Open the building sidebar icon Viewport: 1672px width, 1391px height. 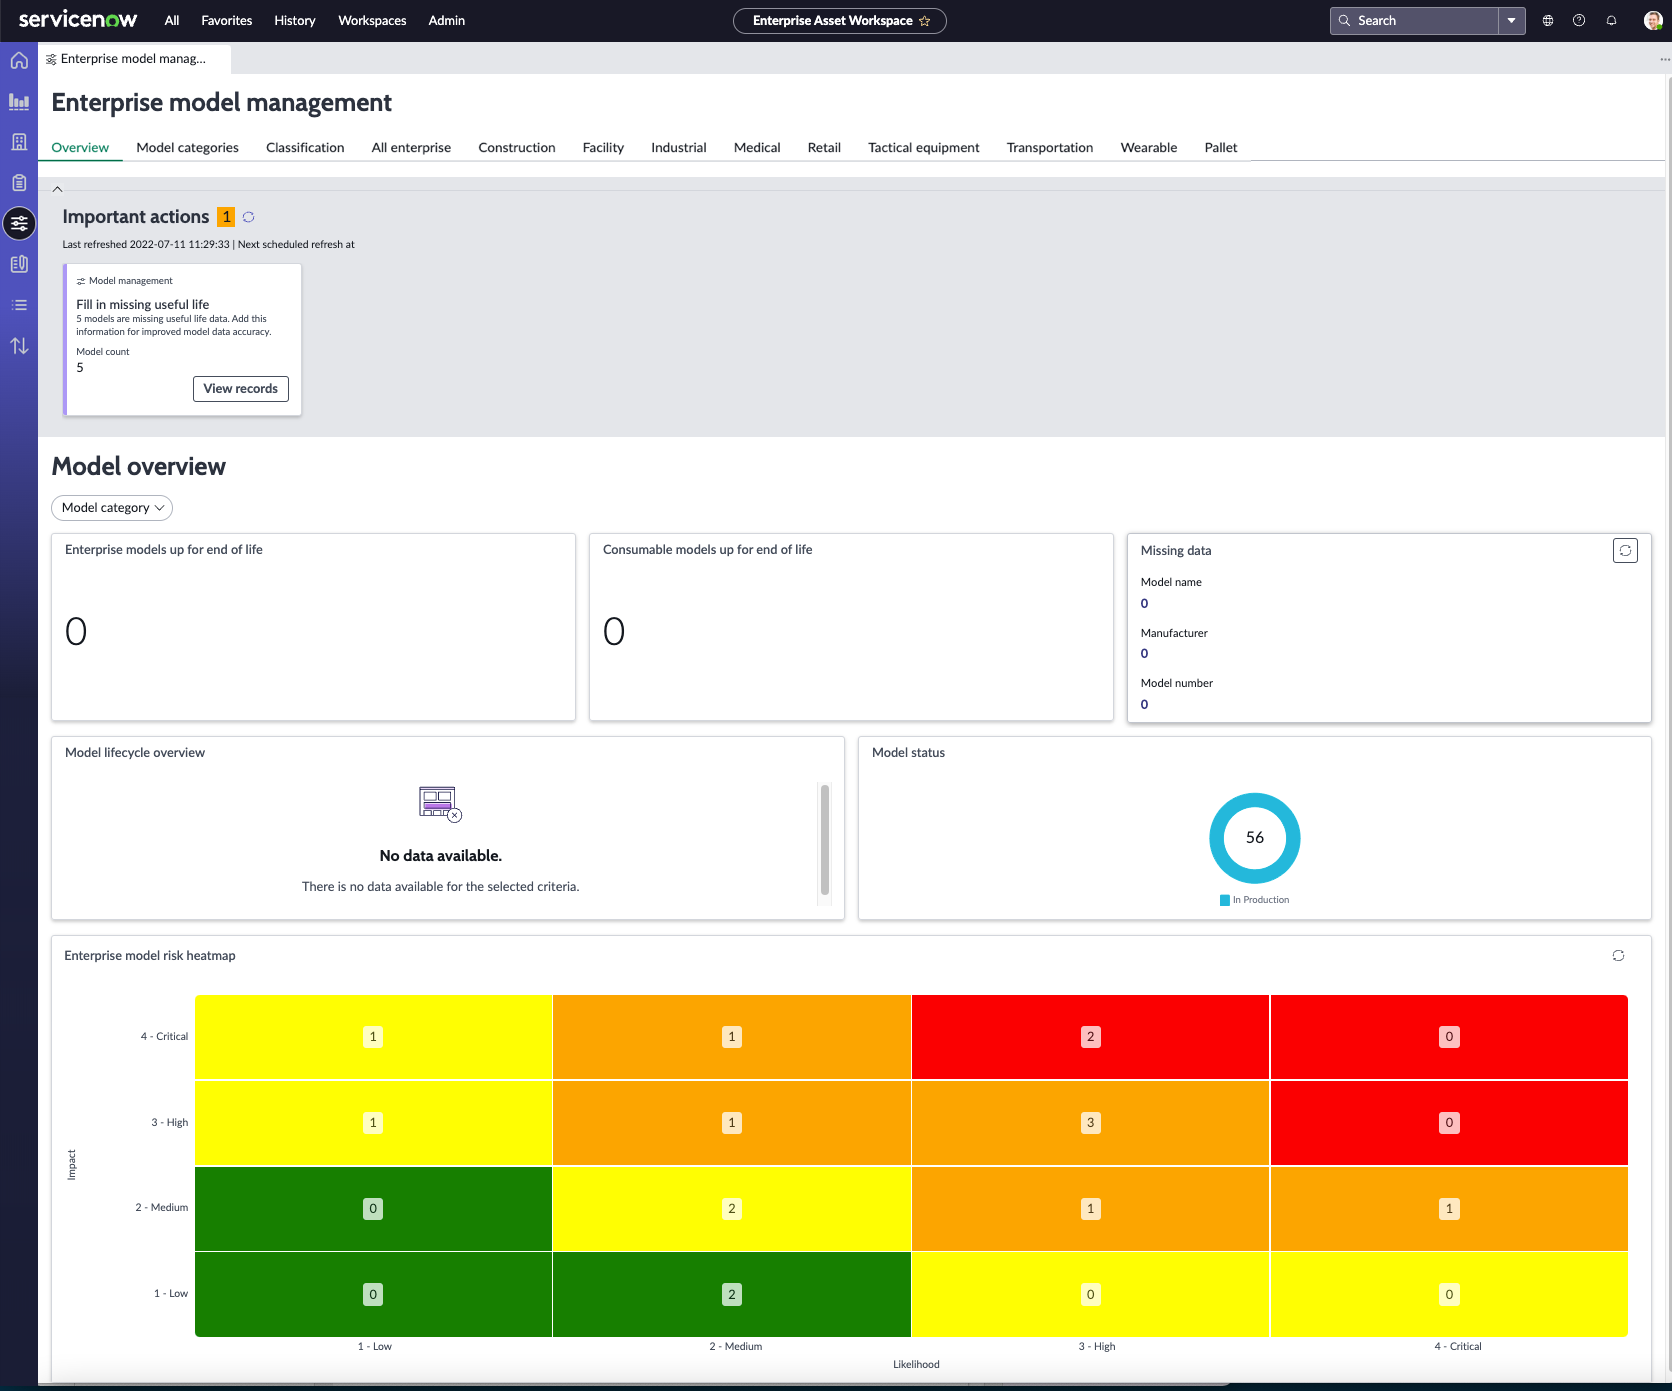[x=19, y=142]
